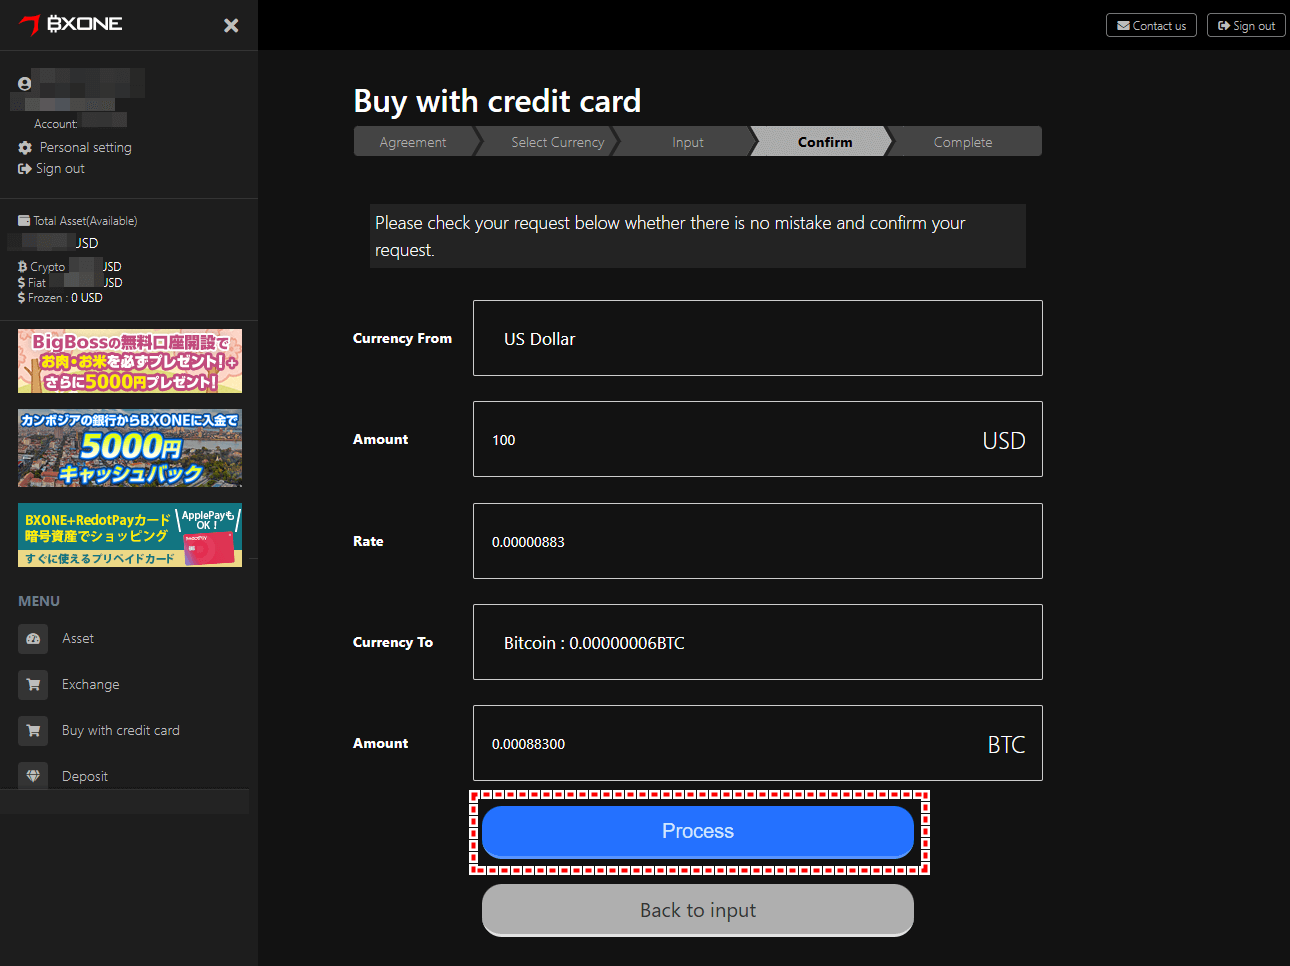
Task: Click the MENU section label
Action: click(x=39, y=601)
